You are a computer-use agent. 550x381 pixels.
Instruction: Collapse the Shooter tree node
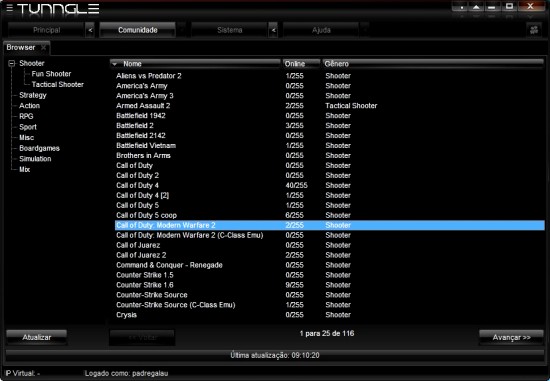click(12, 64)
